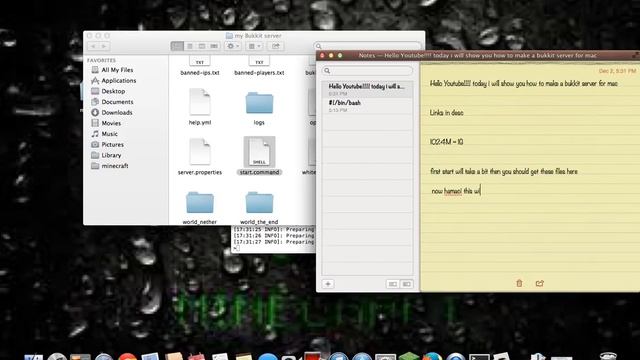The image size is (640, 360).
Task: Click the Notes window title bar text
Action: tap(478, 56)
